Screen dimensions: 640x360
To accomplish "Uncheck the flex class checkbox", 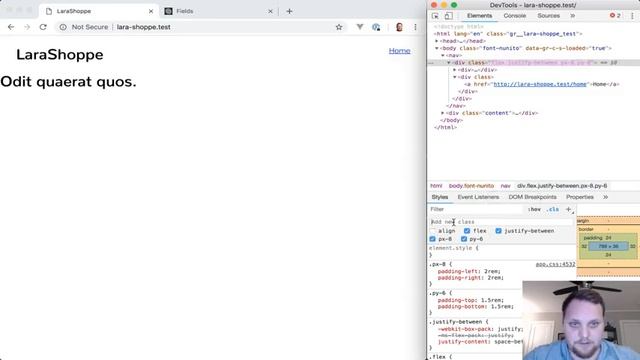I will (x=467, y=231).
